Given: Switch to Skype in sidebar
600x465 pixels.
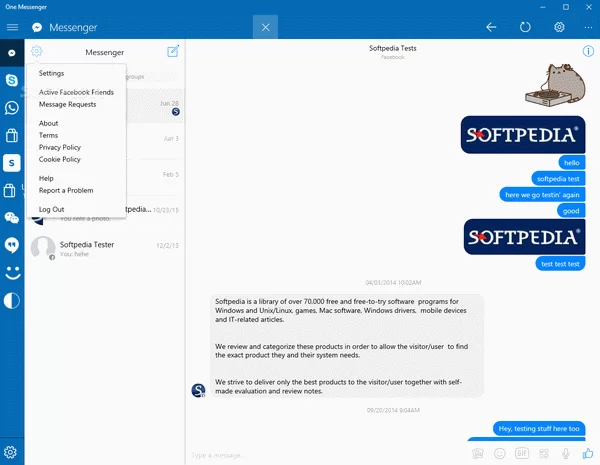Looking at the screenshot, I should 12,80.
